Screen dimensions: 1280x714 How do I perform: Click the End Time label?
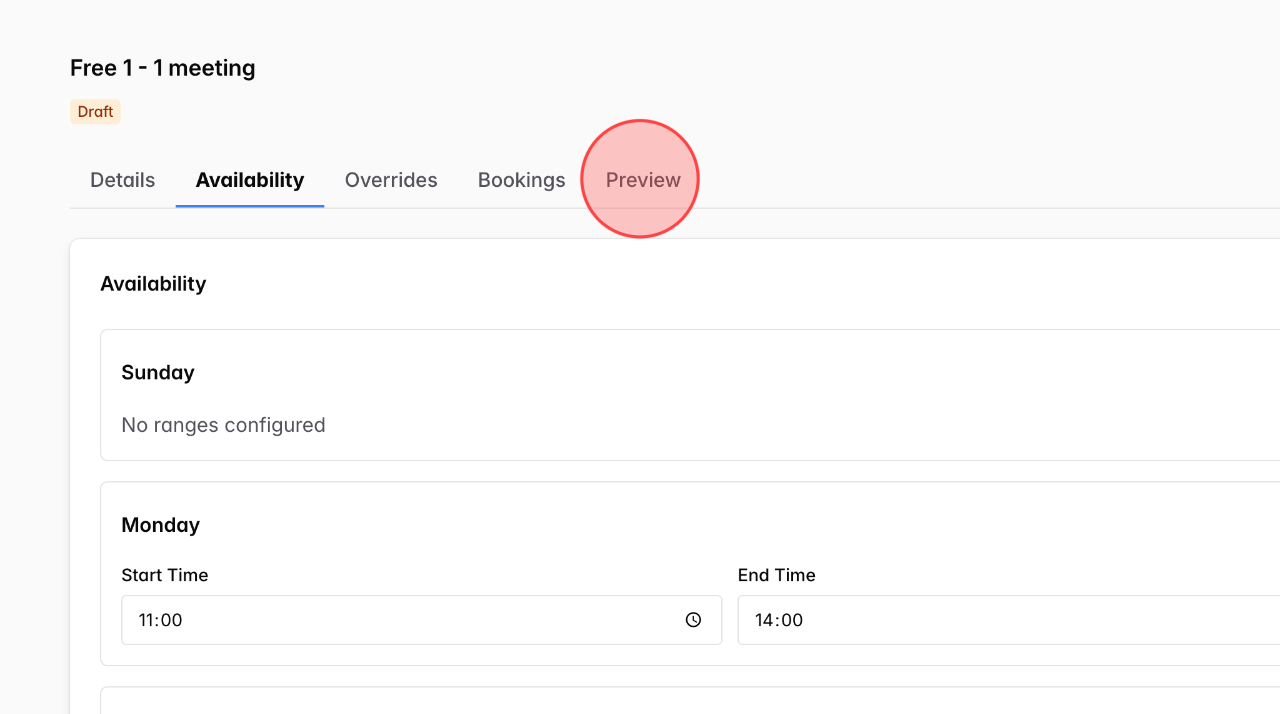[x=777, y=575]
